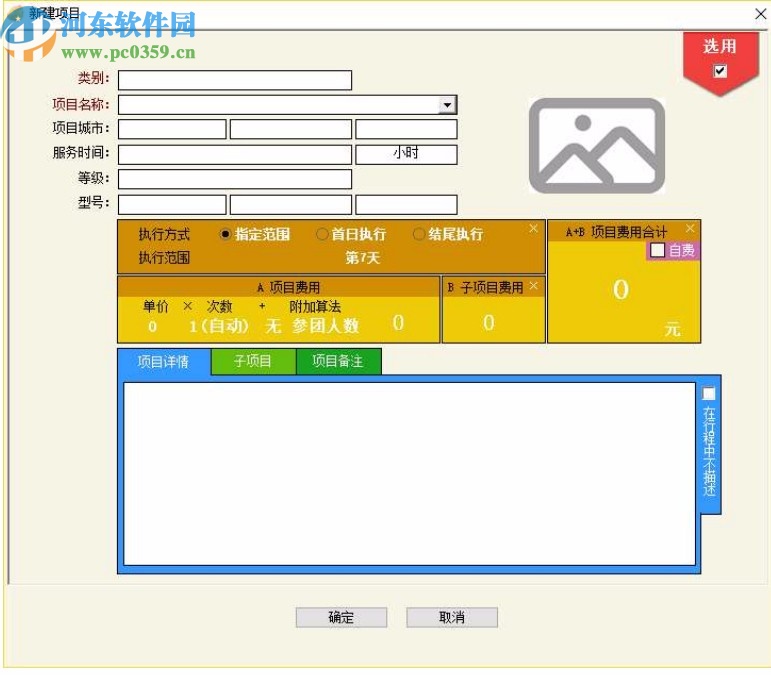Close the A+B 项目费用合计 panel X
The width and height of the screenshot is (771, 675).
pos(690,229)
